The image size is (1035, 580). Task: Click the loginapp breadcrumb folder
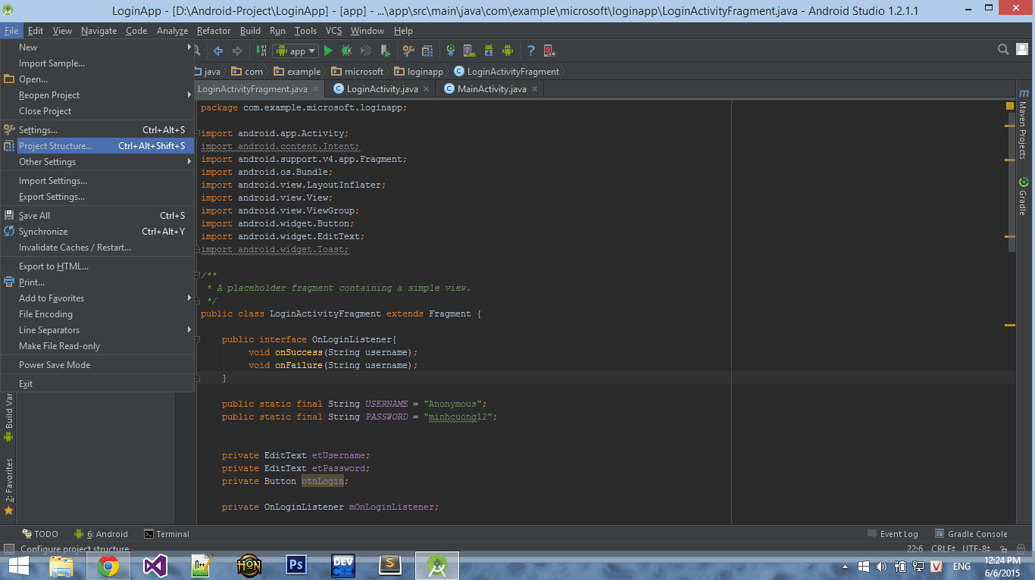[418, 71]
